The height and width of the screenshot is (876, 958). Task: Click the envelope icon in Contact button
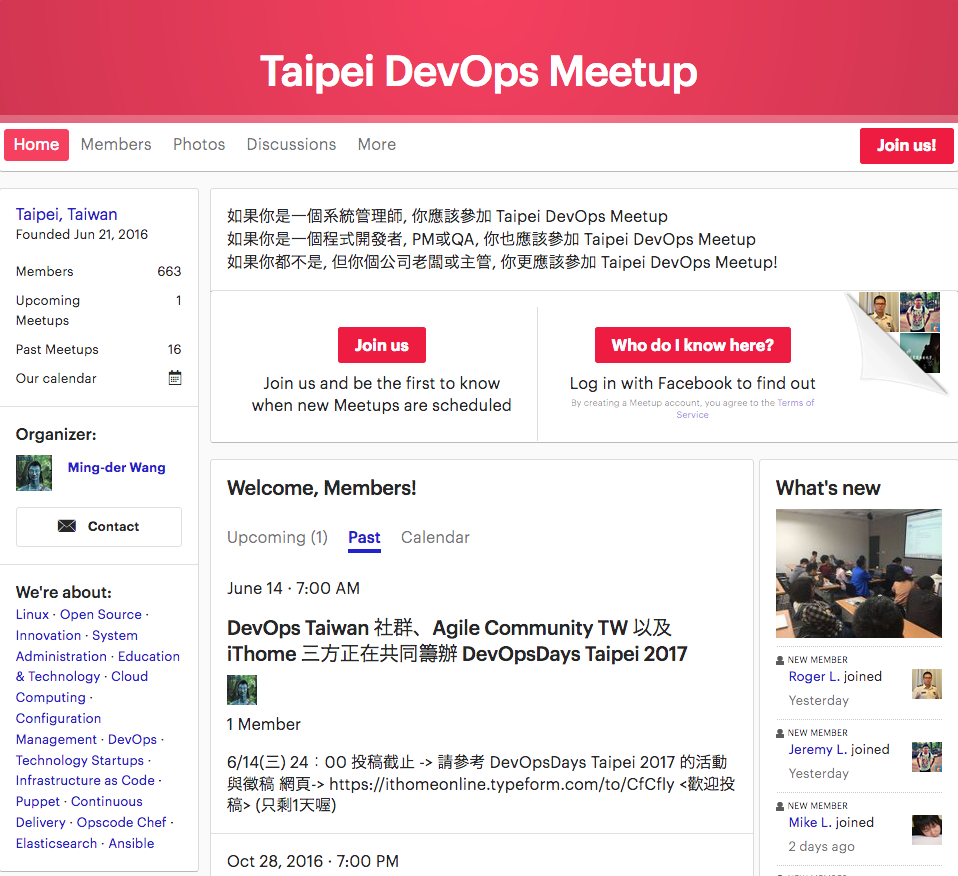[x=67, y=526]
